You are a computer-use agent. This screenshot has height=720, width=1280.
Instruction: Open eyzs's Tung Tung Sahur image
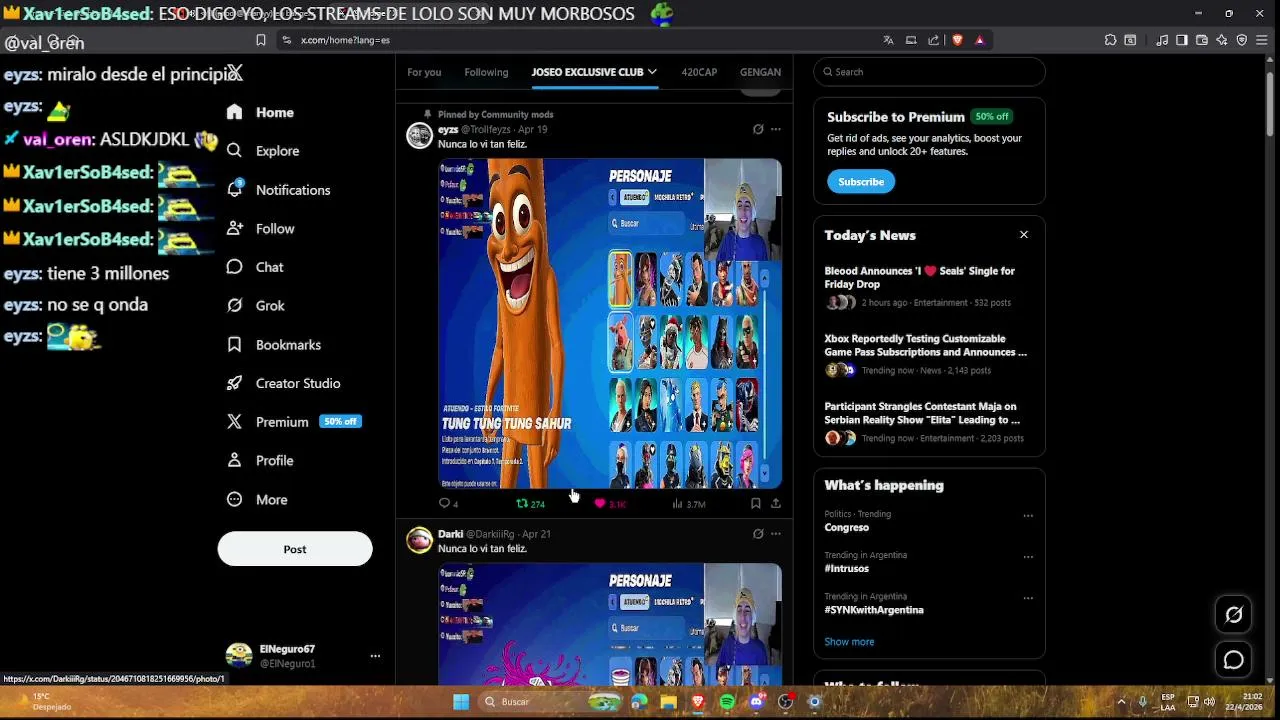point(610,323)
